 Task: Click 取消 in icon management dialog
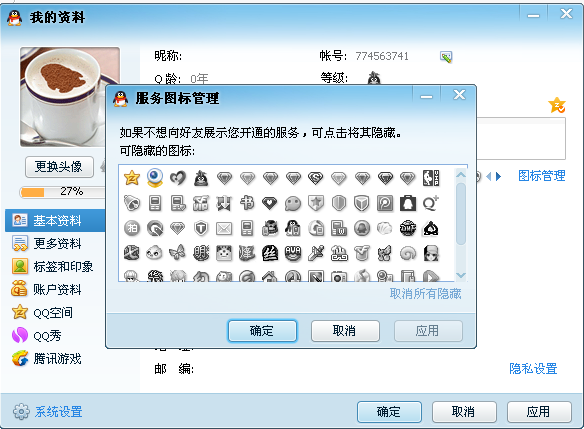click(345, 331)
